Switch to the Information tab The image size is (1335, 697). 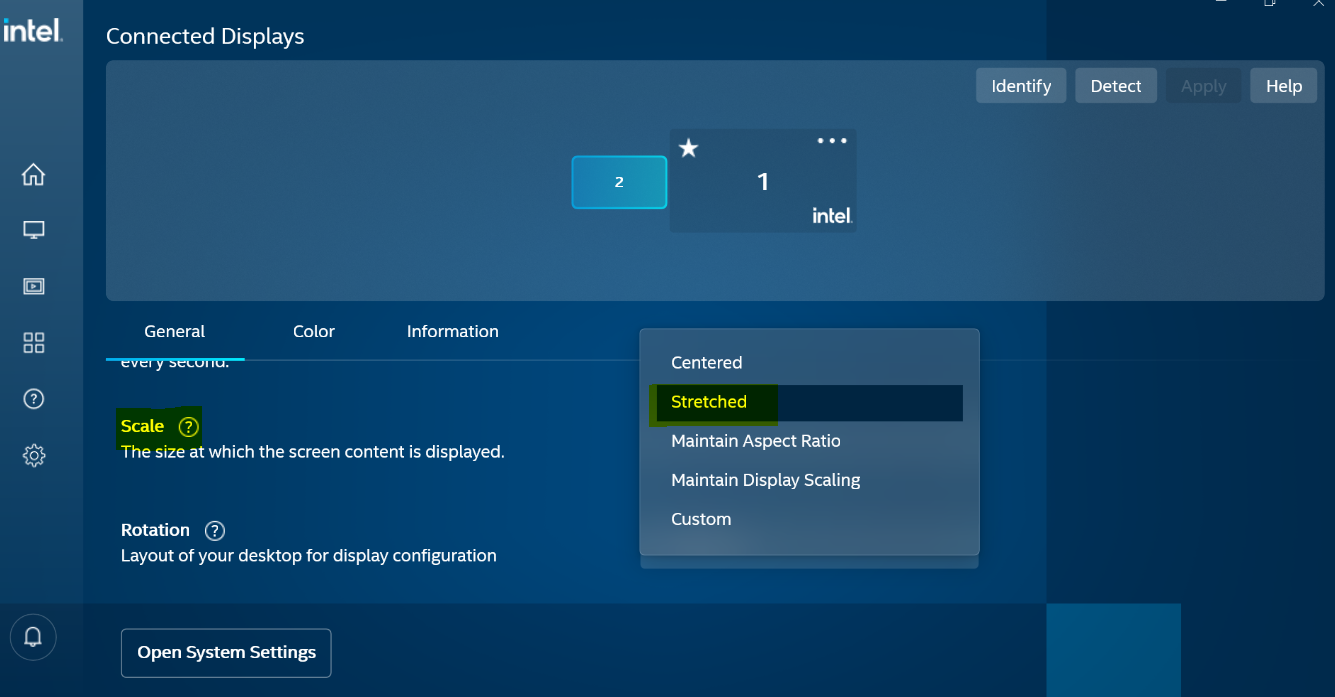click(452, 332)
